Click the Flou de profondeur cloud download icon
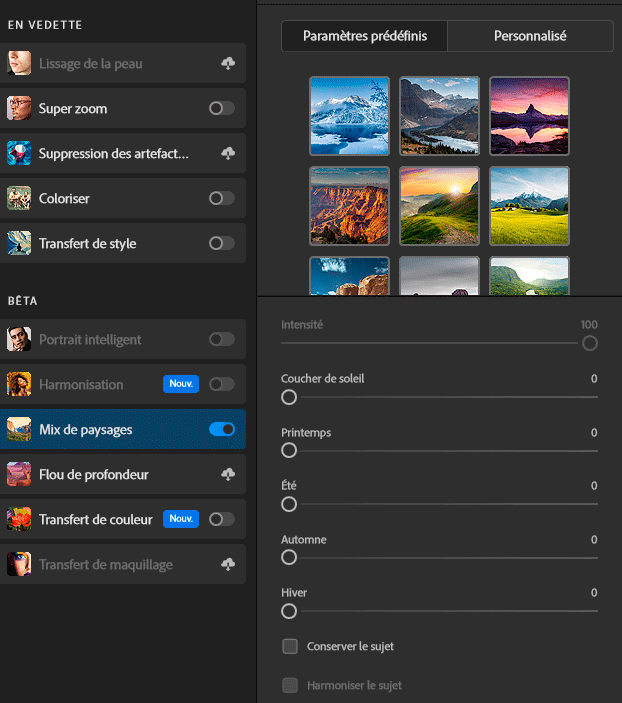This screenshot has width=622, height=703. pos(228,474)
